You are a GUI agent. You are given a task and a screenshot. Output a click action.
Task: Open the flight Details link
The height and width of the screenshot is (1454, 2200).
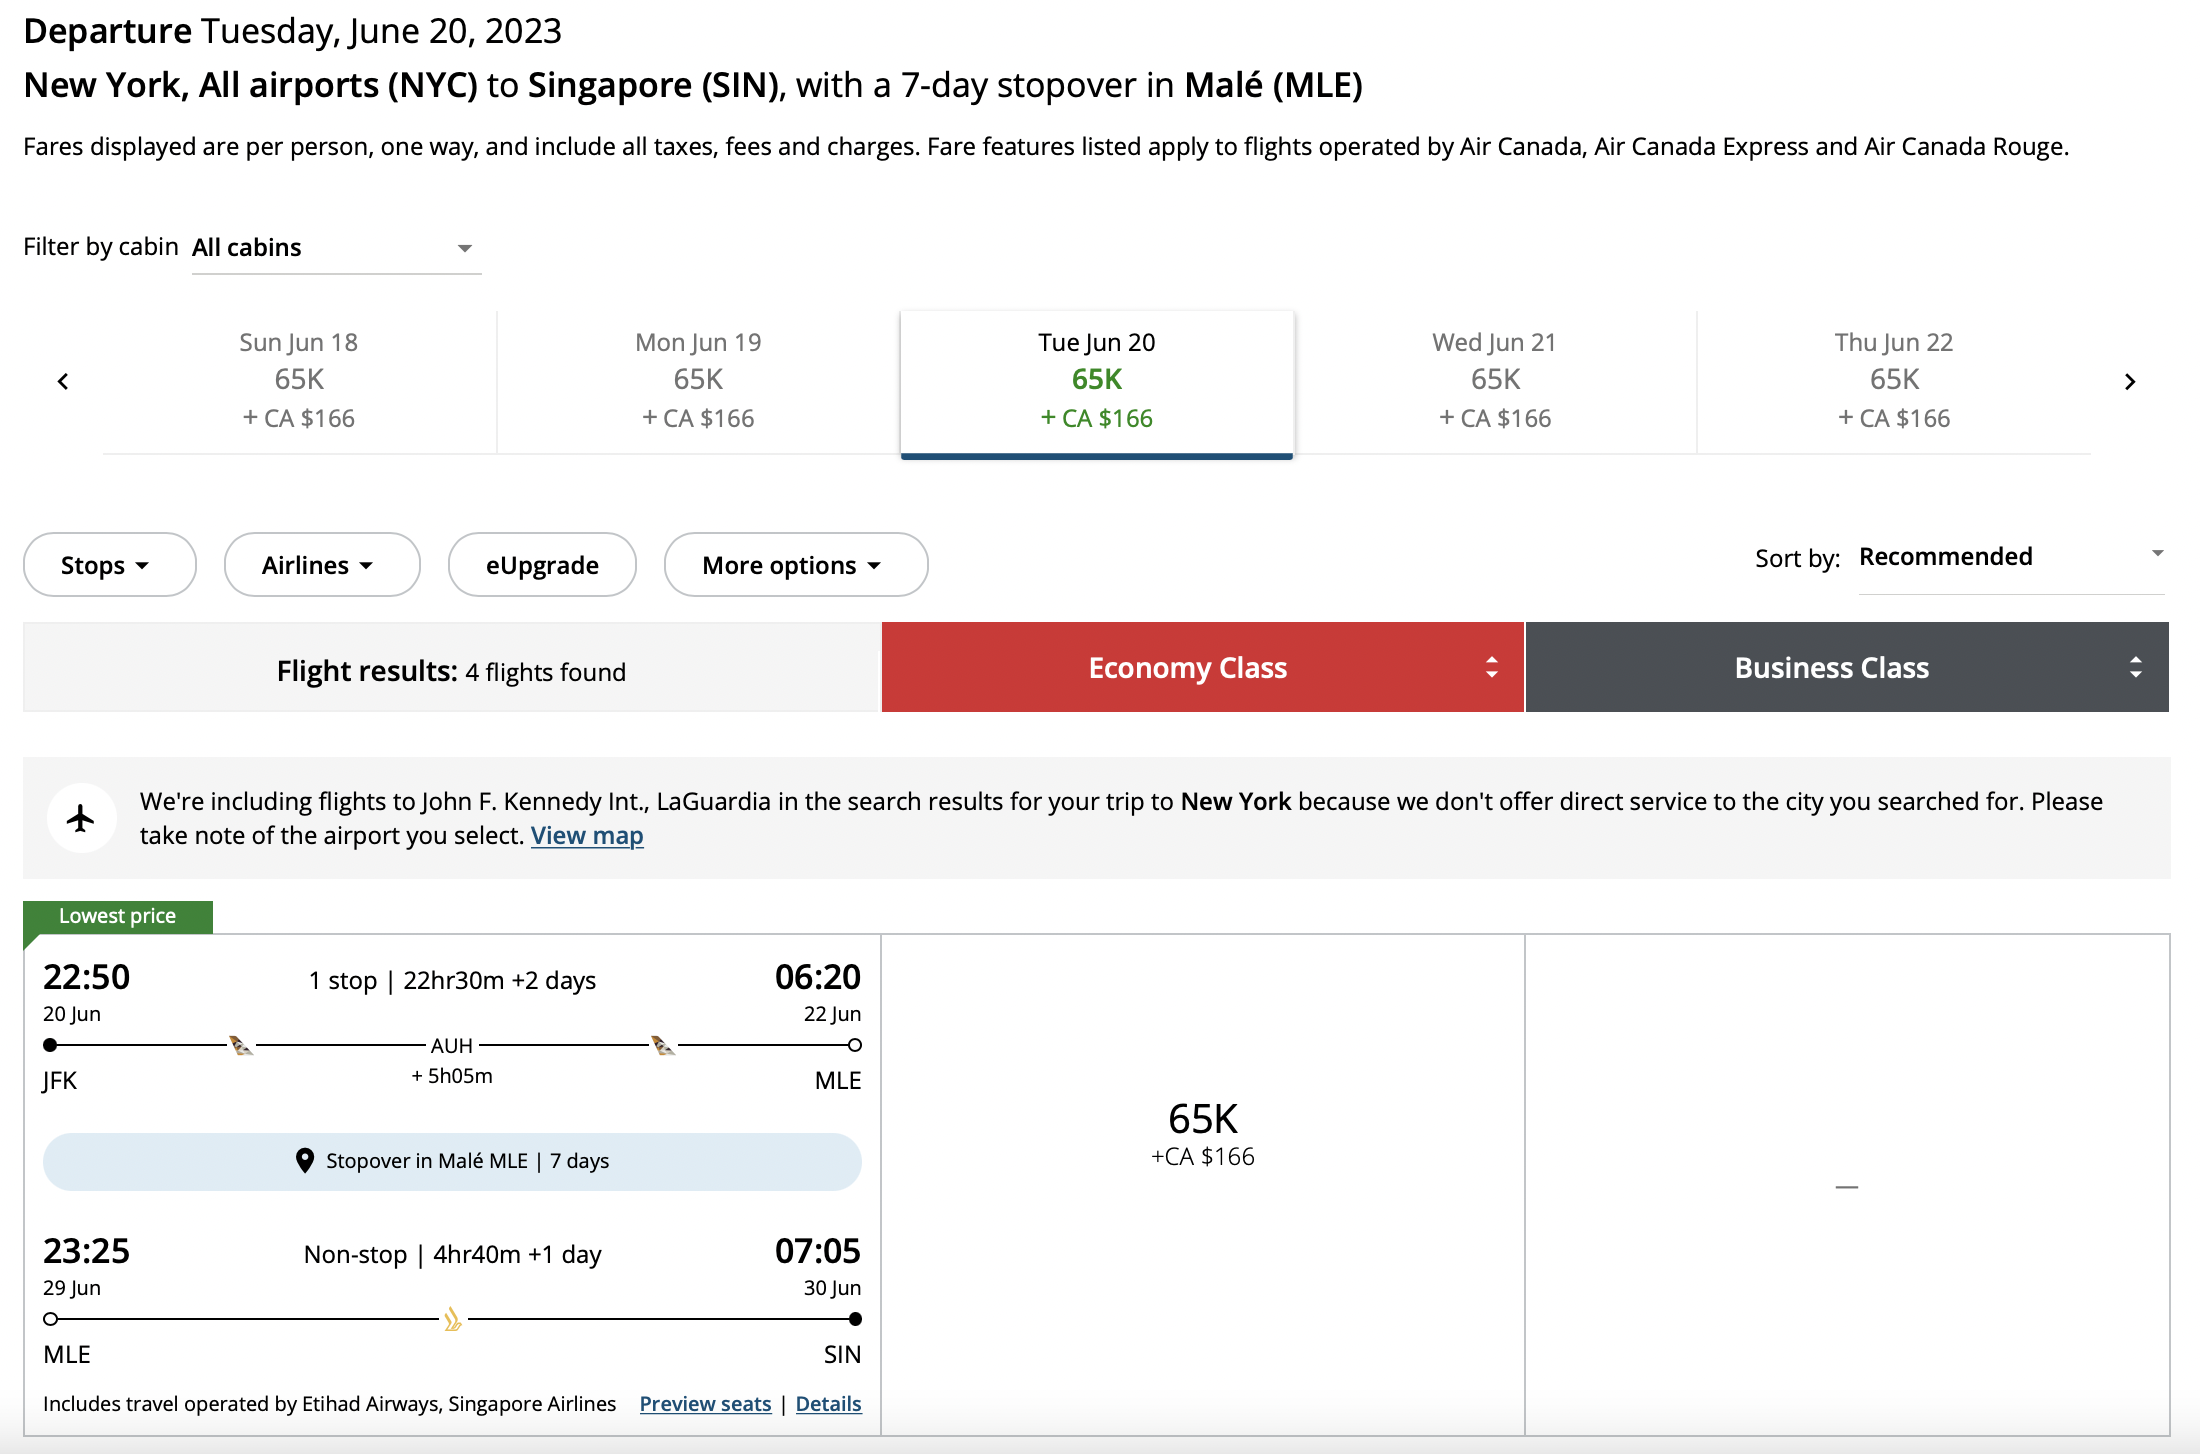point(828,1404)
